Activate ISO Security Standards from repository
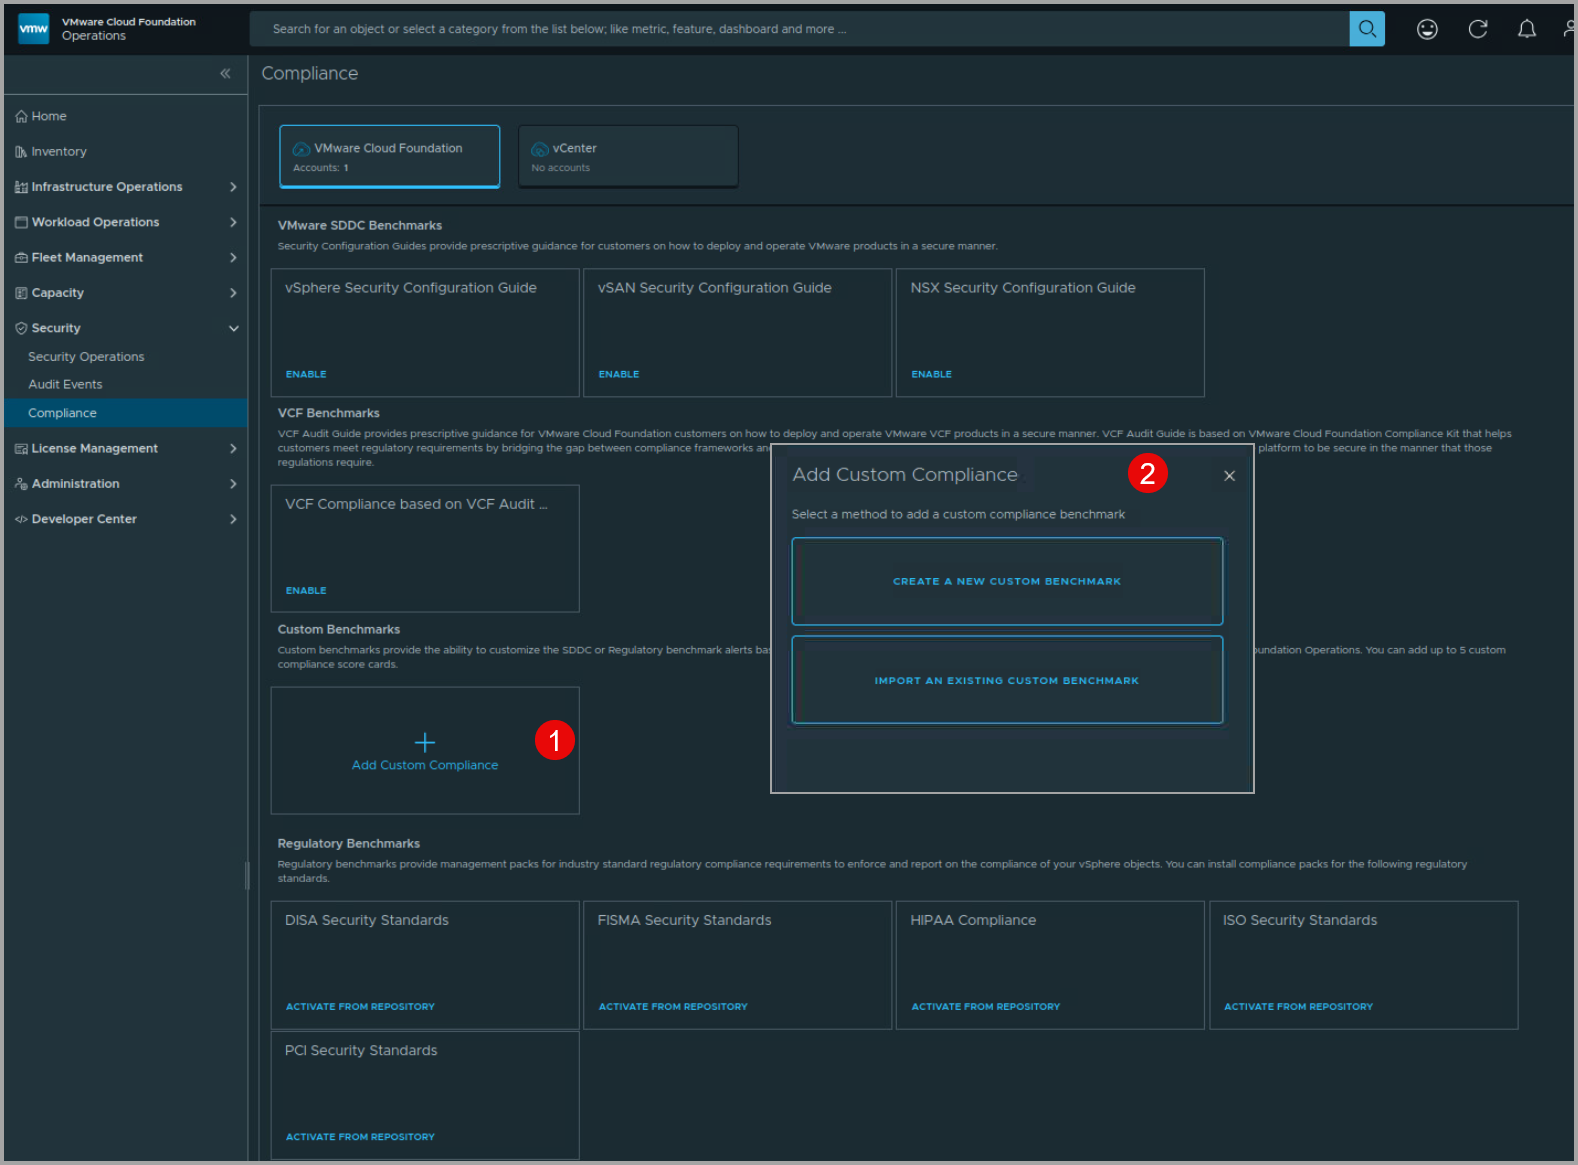This screenshot has width=1578, height=1165. [x=1299, y=1007]
